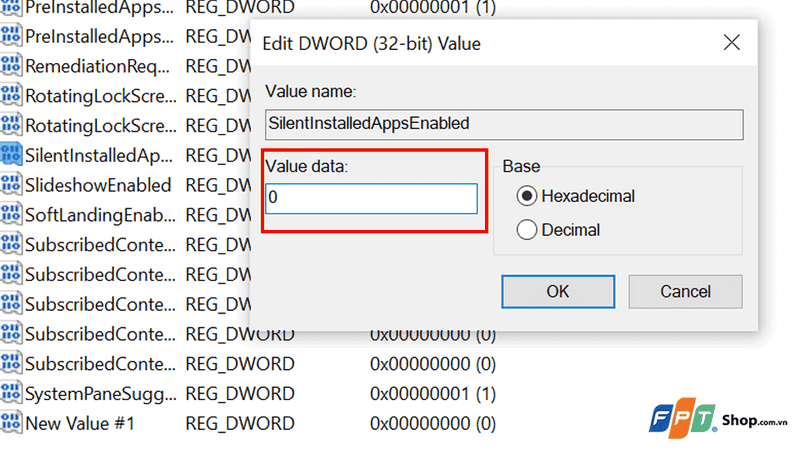Select the SilentInstalledAp... entry name
800x450 pixels.
coord(99,156)
